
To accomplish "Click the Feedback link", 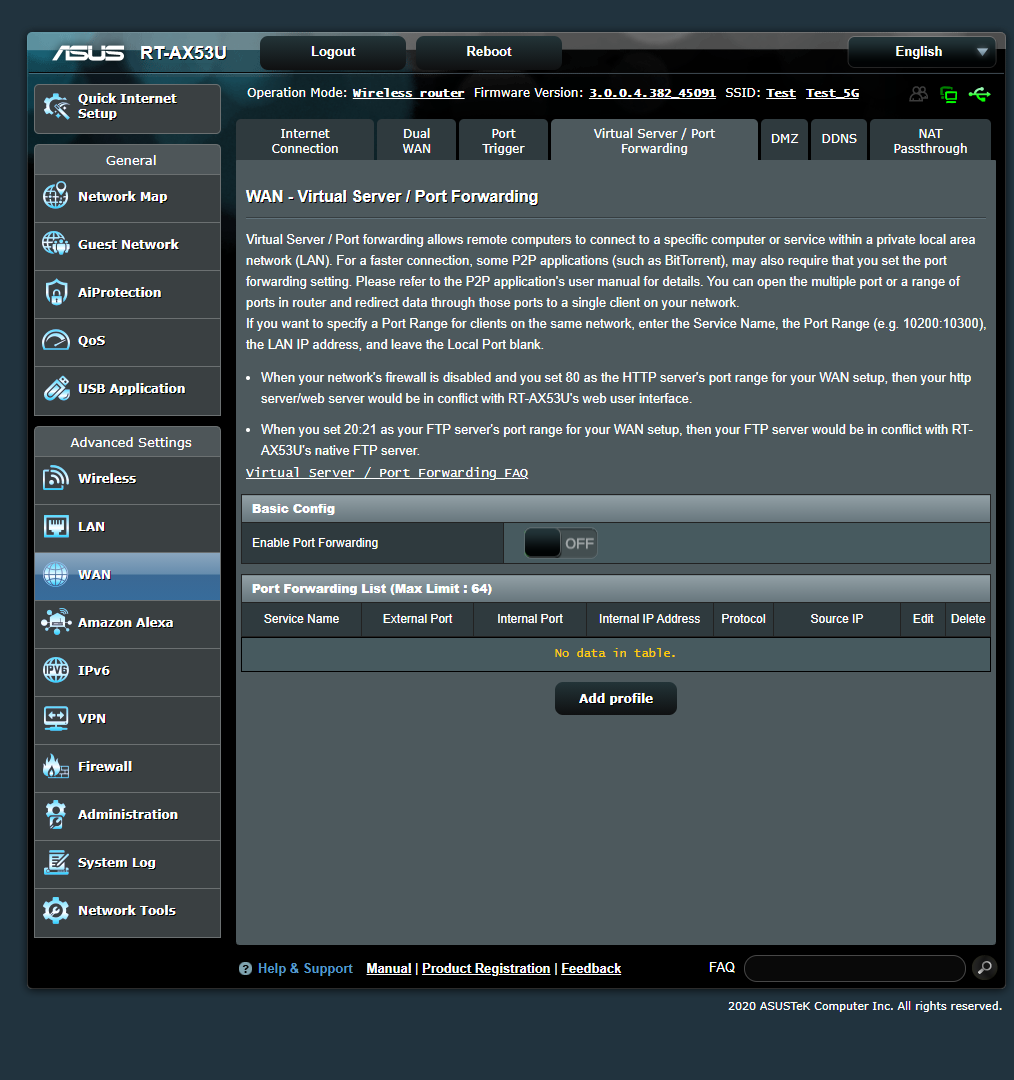I will point(591,968).
